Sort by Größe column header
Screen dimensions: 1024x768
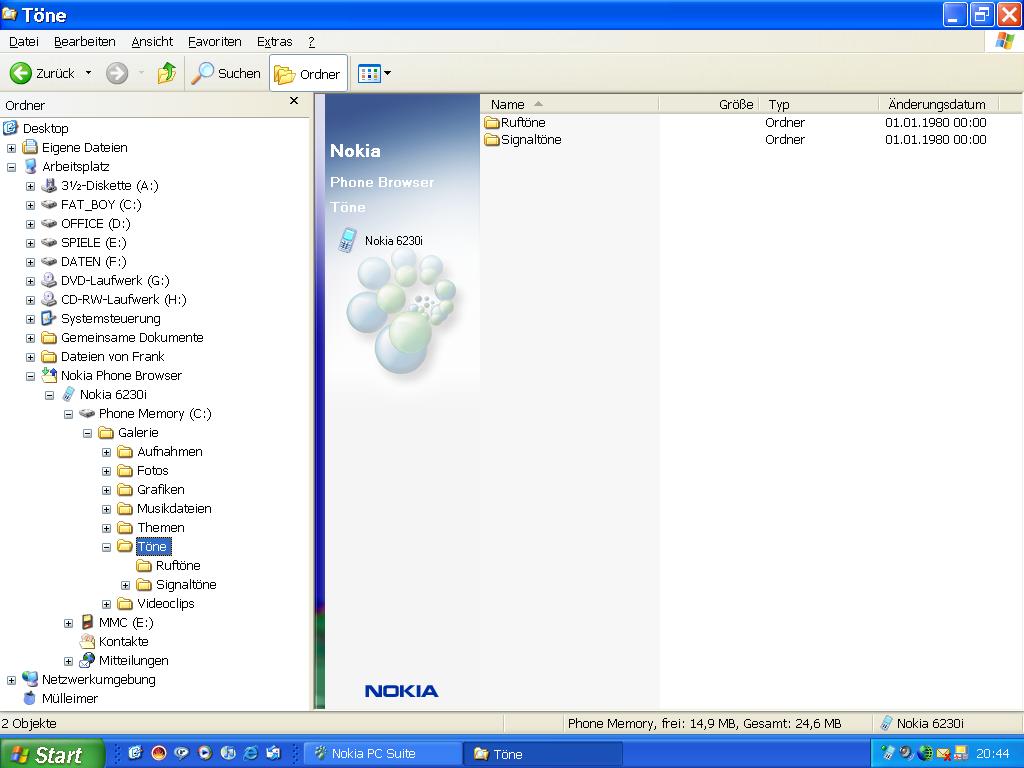[709, 104]
